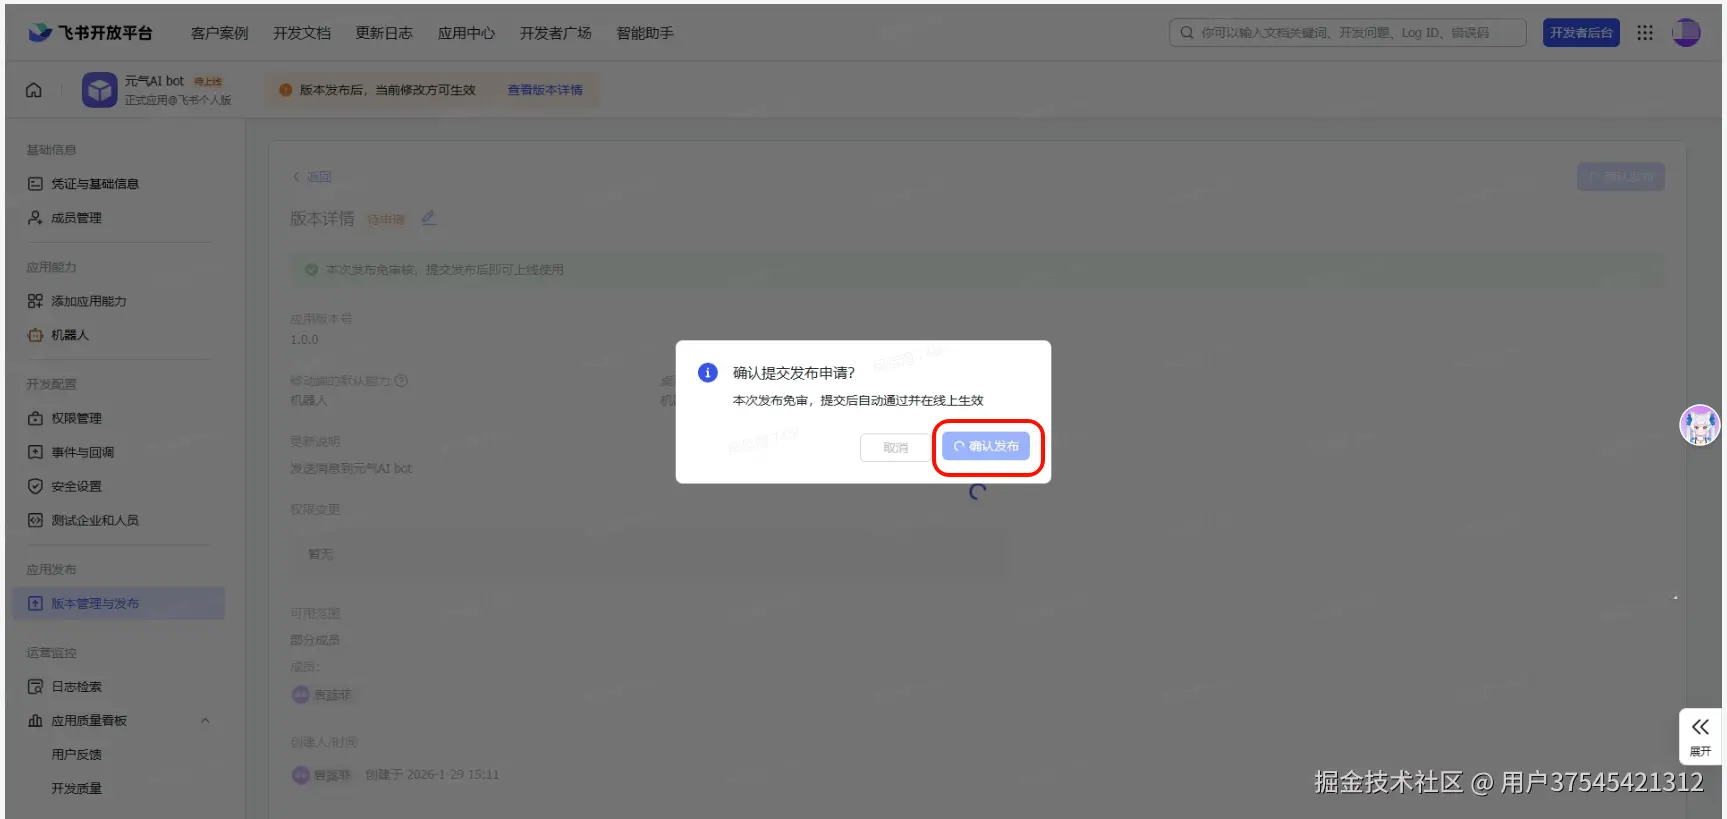Click the 安全设置 shield icon
This screenshot has width=1727, height=819.
(x=35, y=486)
